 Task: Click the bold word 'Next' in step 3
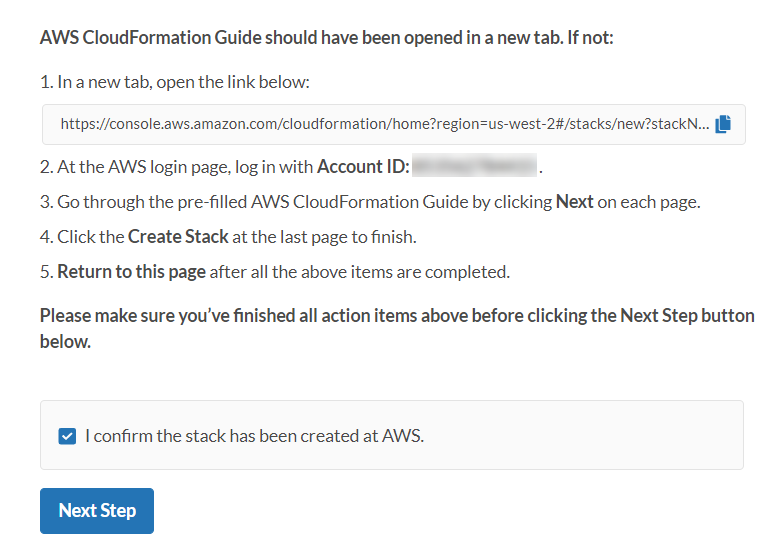[575, 202]
